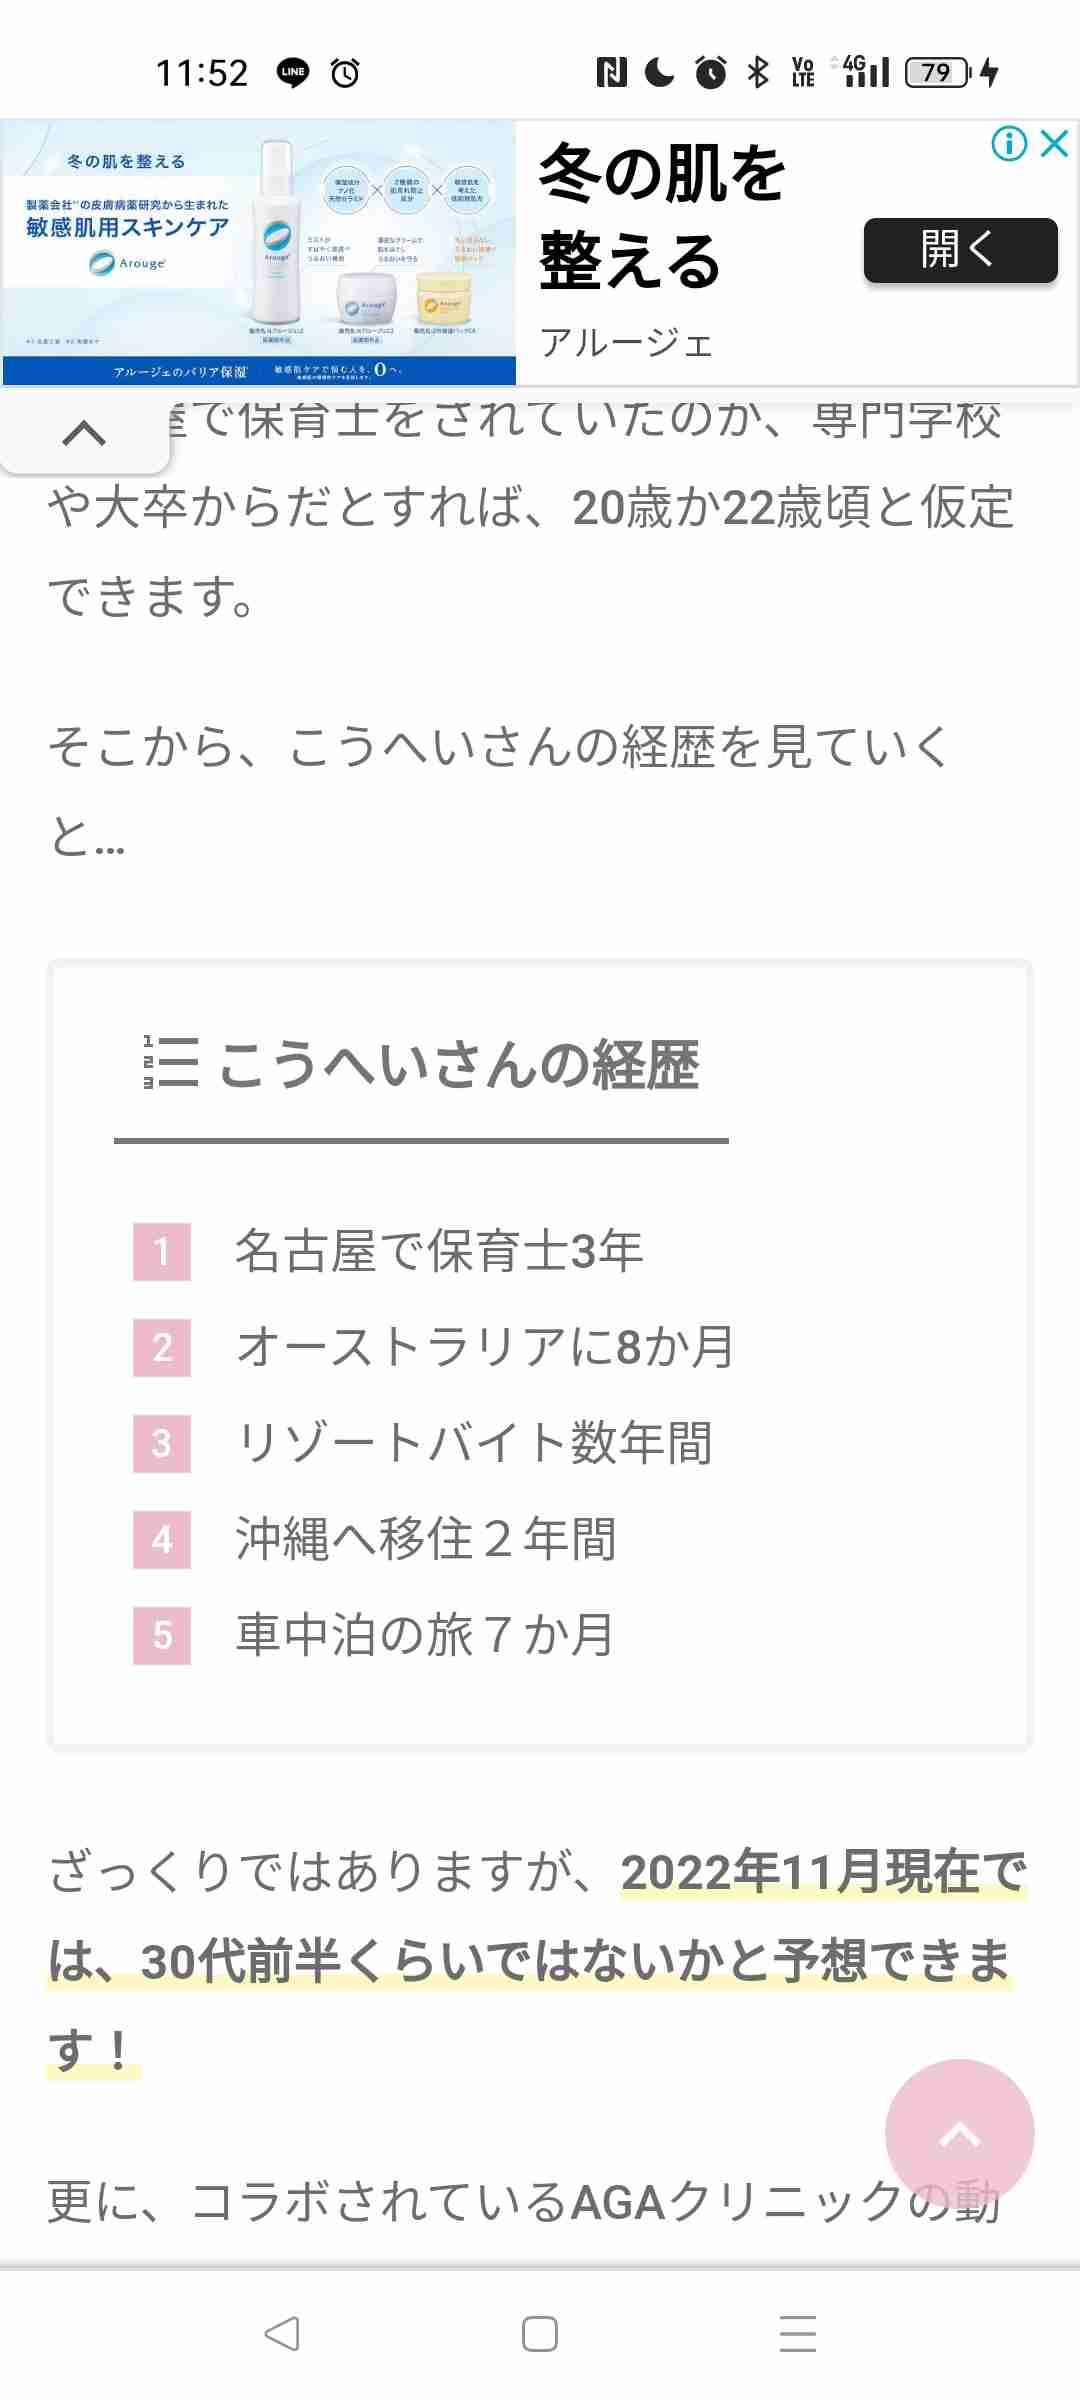Image resolution: width=1080 pixels, height=2400 pixels.
Task: Tap the Arouge skincare ad image
Action: [x=259, y=252]
